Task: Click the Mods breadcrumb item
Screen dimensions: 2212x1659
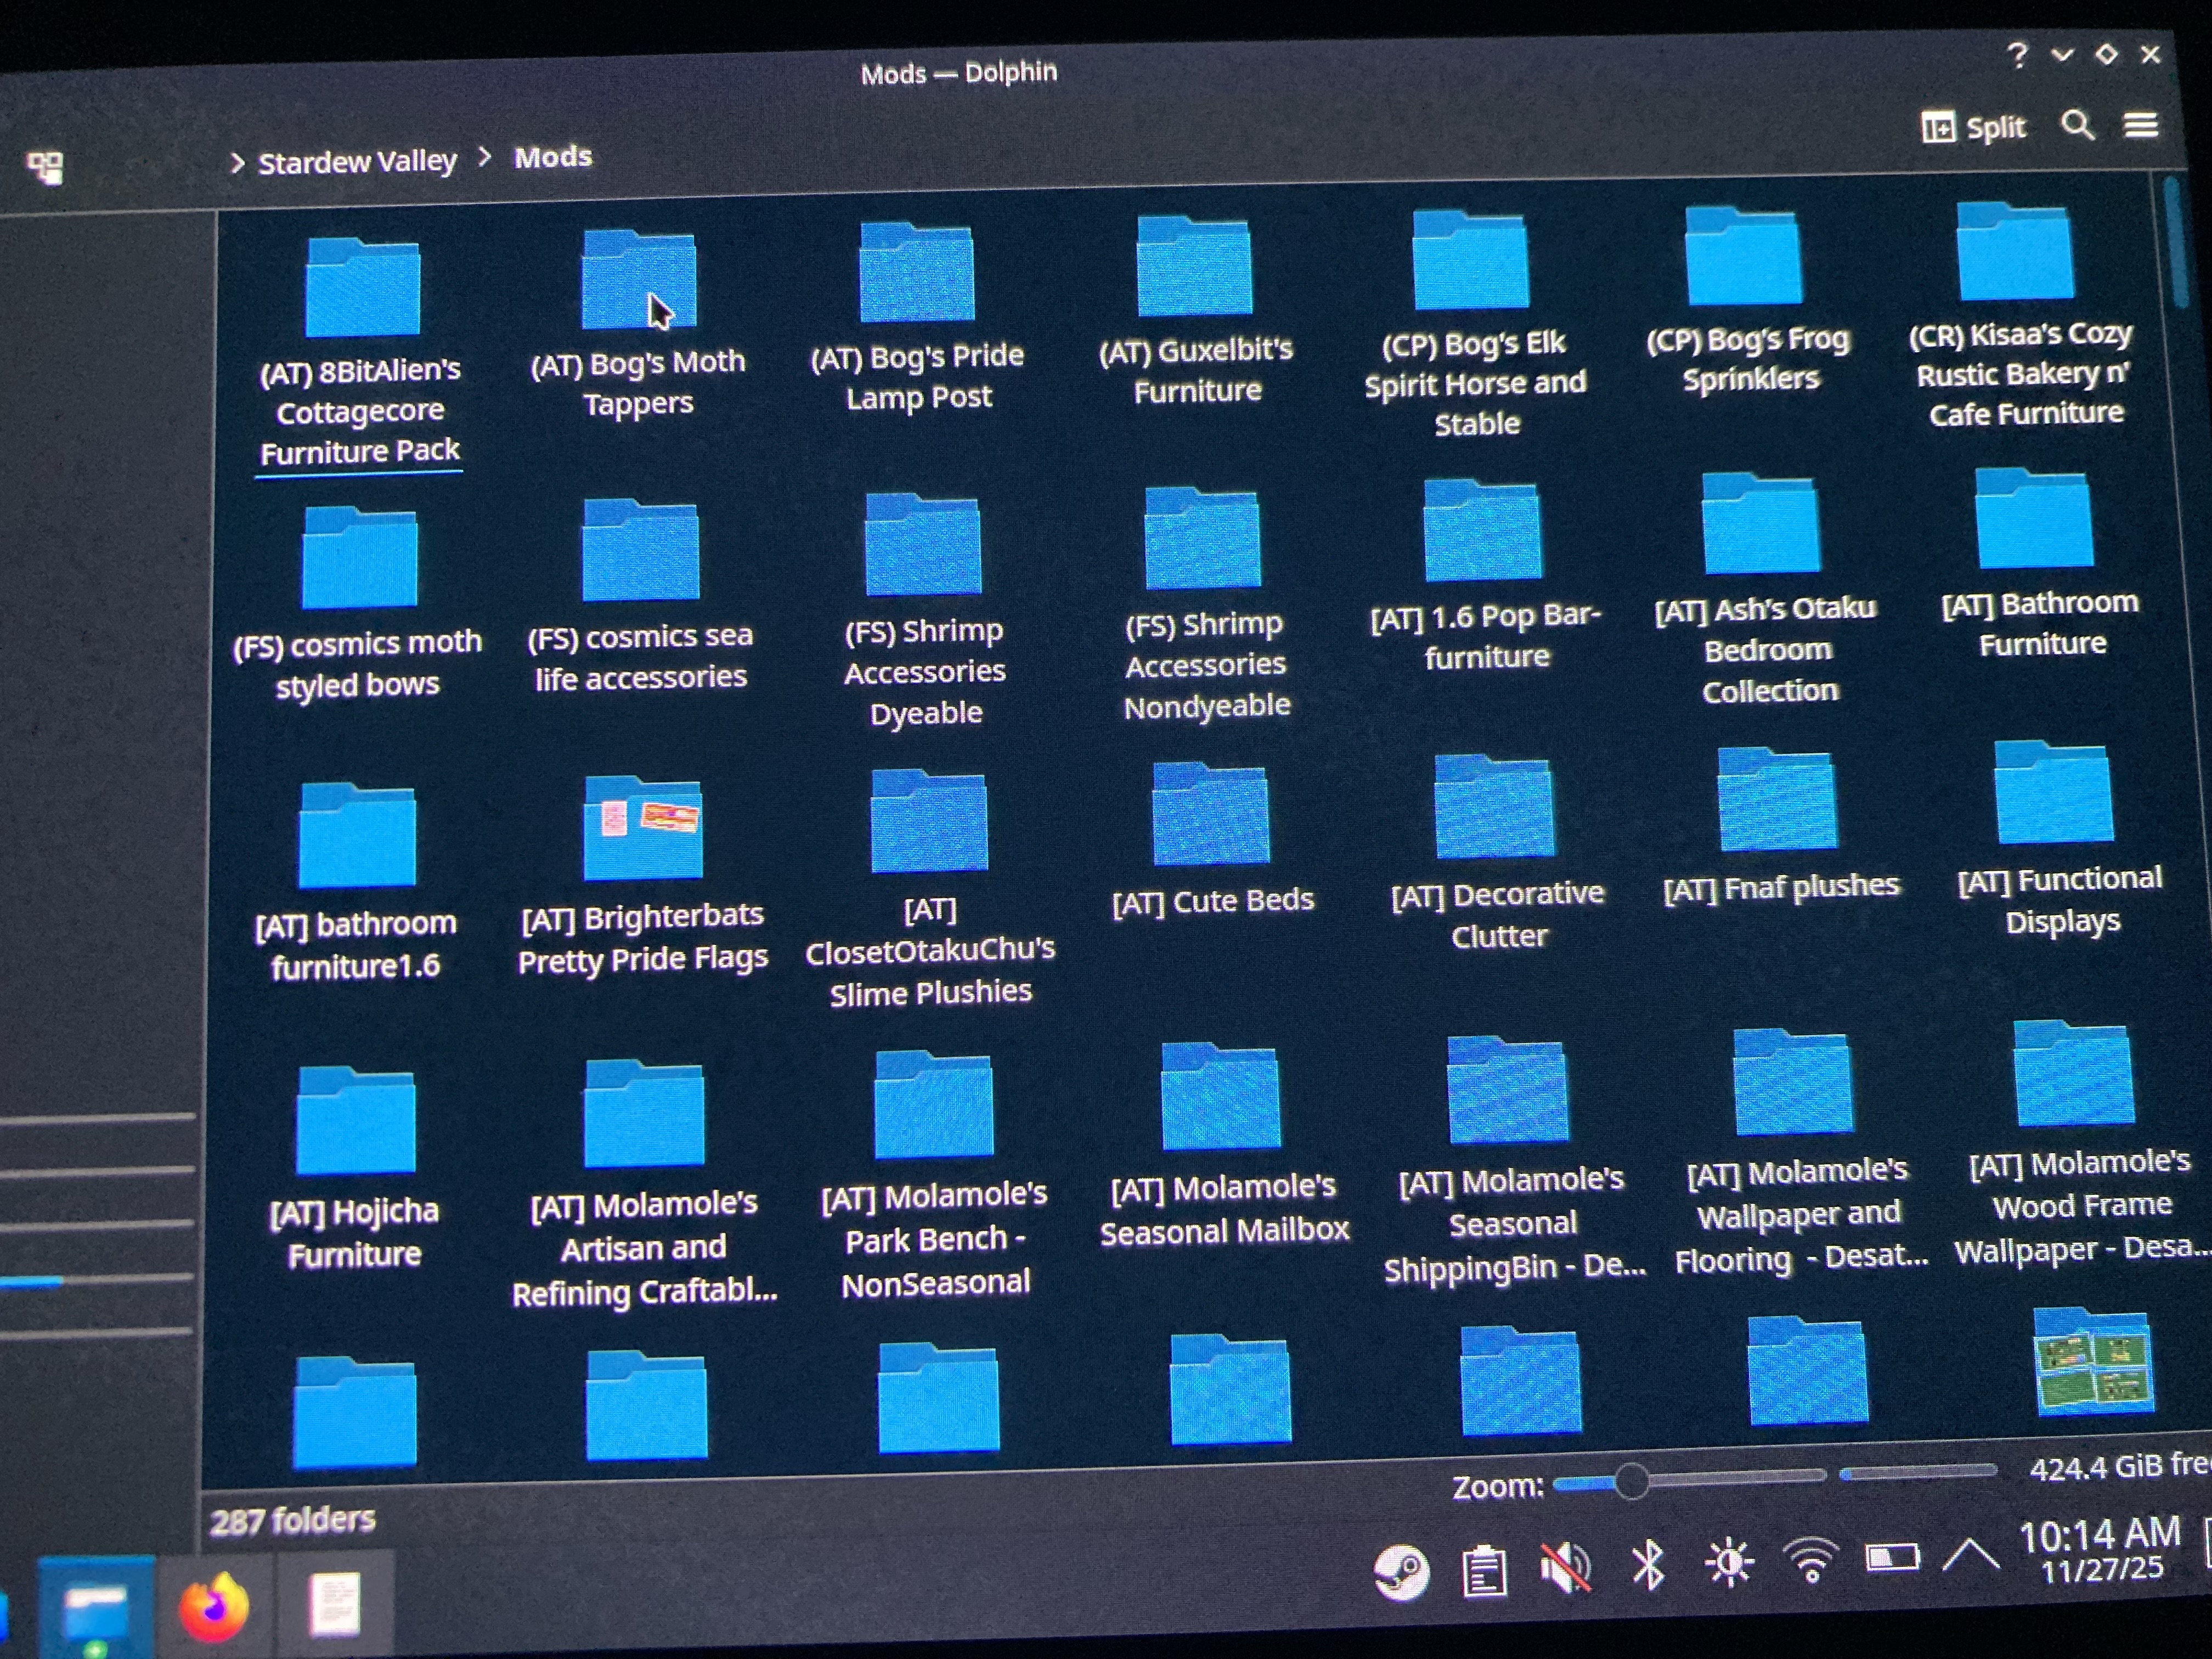Action: 553,157
